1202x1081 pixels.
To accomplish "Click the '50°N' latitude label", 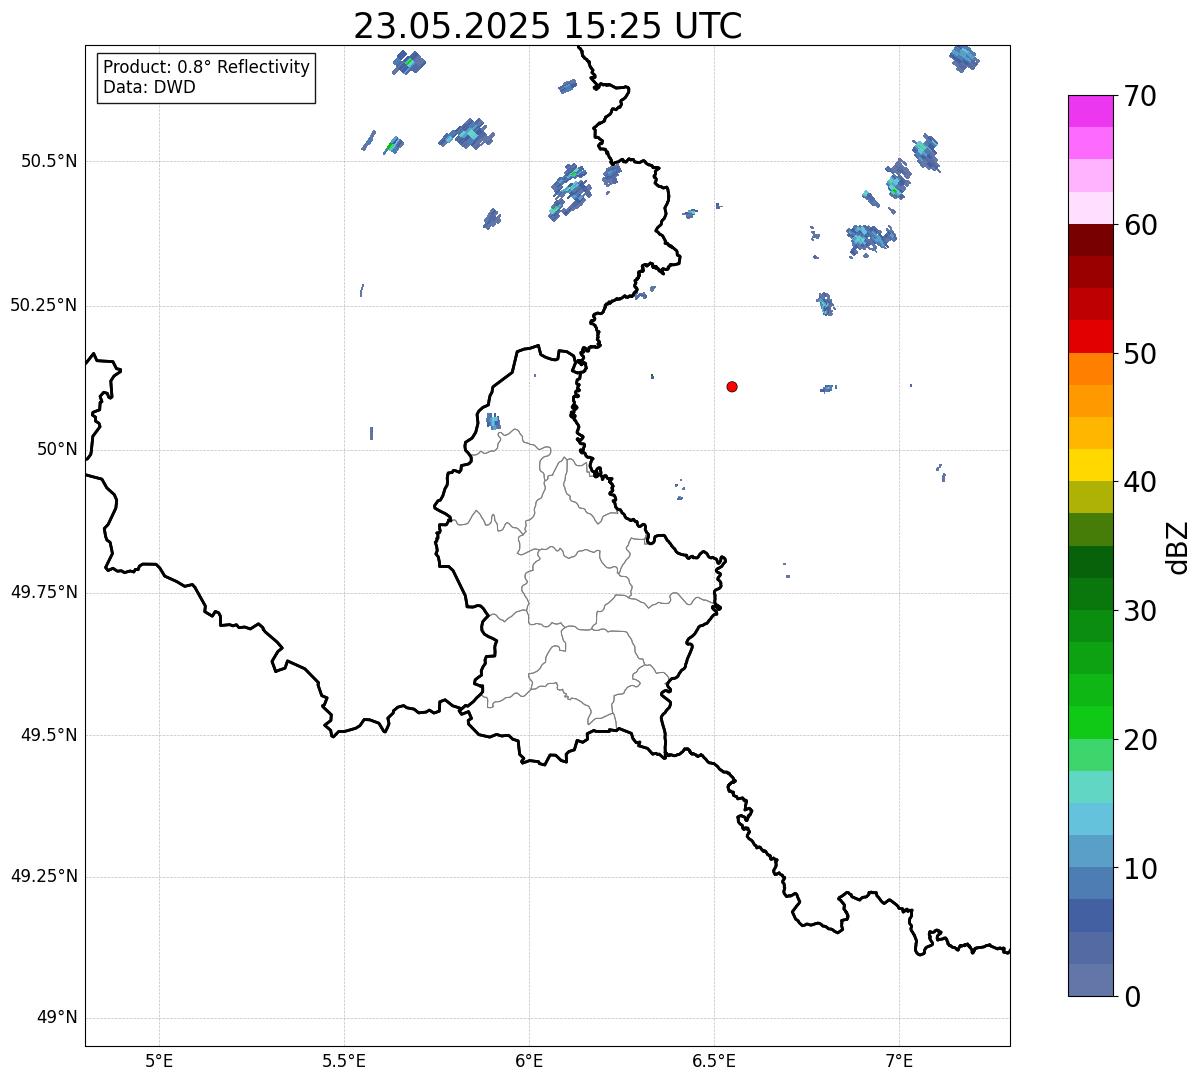I will tap(58, 449).
